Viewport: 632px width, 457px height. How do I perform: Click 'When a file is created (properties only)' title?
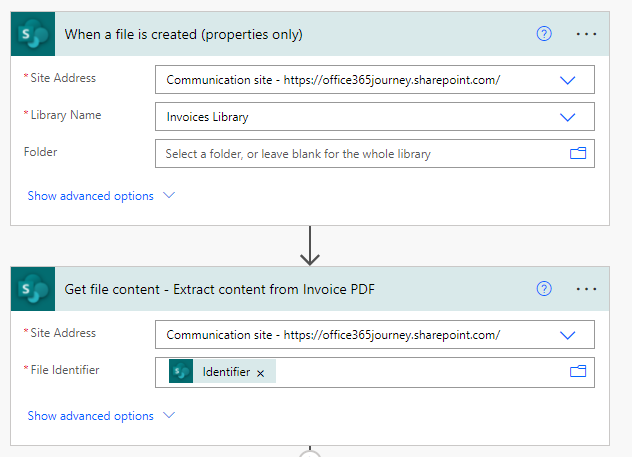click(183, 34)
